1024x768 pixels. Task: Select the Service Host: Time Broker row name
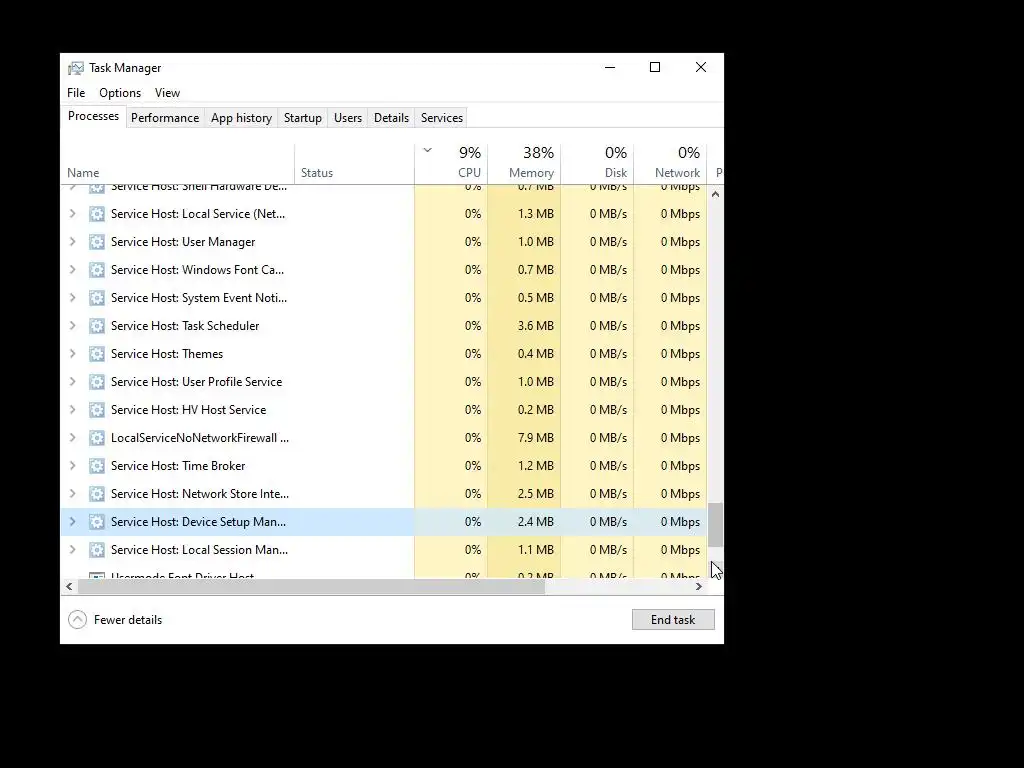click(x=178, y=466)
